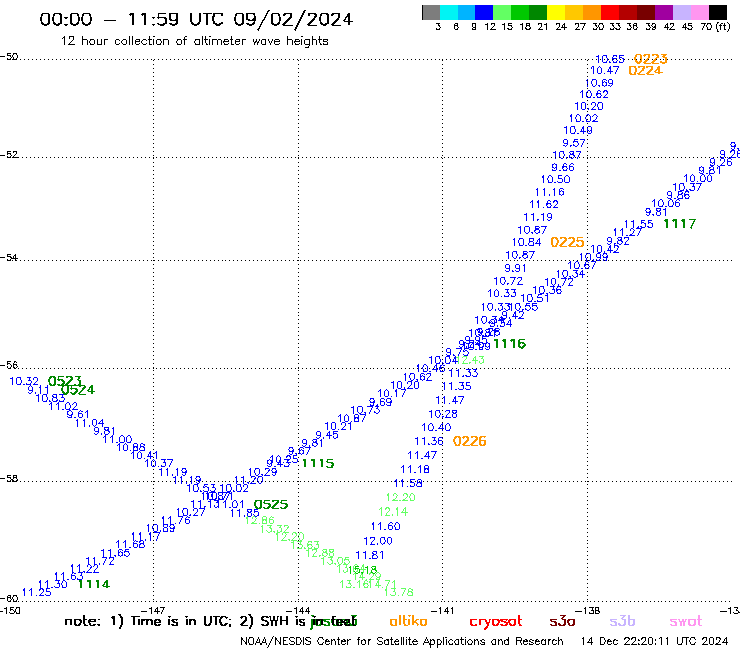Click the wave height value 10.47
This screenshot has height=650, width=740.
tap(605, 70)
